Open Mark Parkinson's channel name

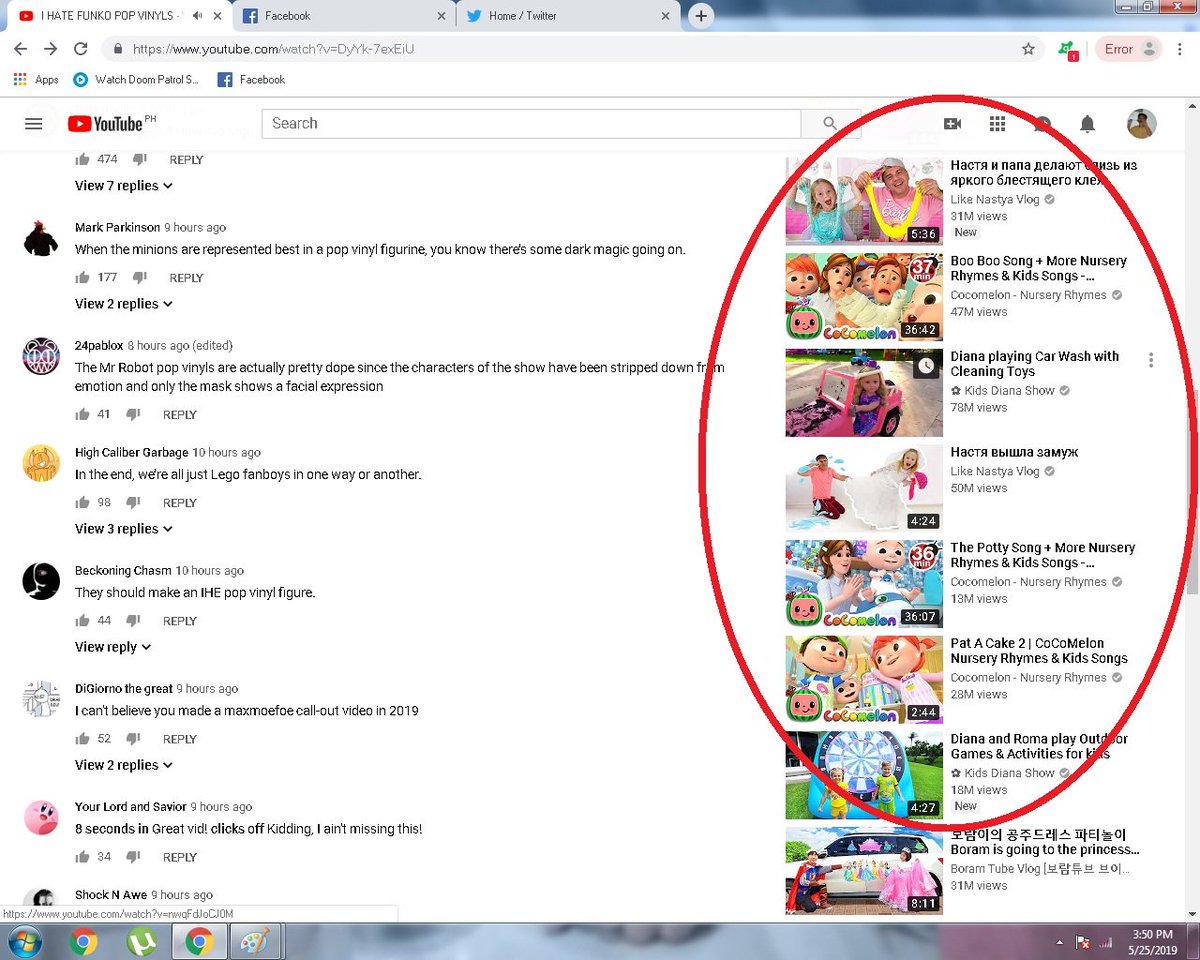tap(117, 228)
